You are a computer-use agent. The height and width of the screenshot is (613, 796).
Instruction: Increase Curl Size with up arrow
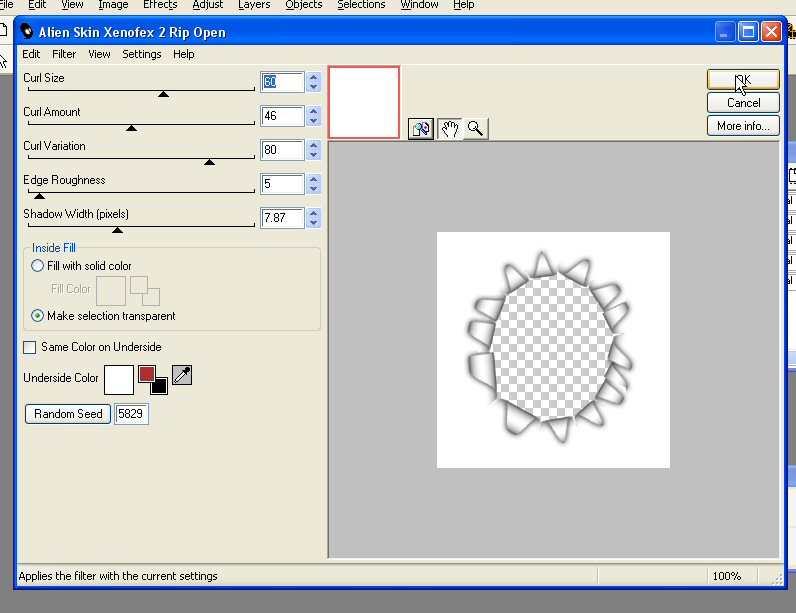(x=314, y=78)
